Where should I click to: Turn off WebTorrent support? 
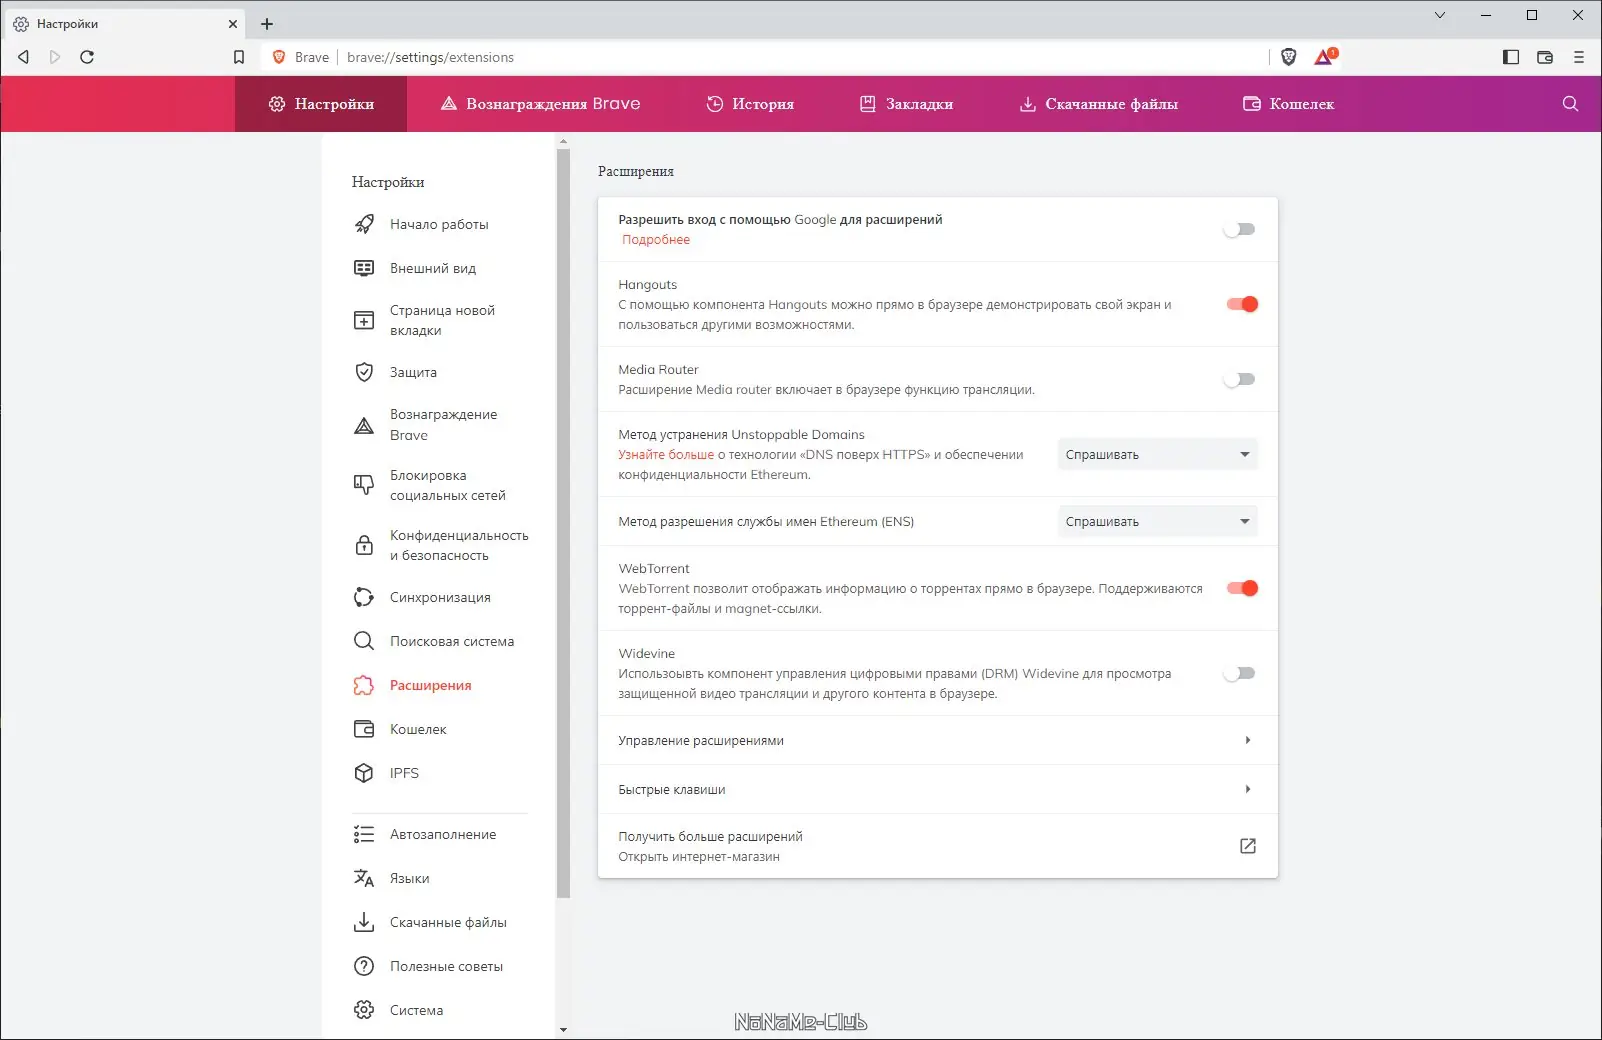[x=1241, y=589]
